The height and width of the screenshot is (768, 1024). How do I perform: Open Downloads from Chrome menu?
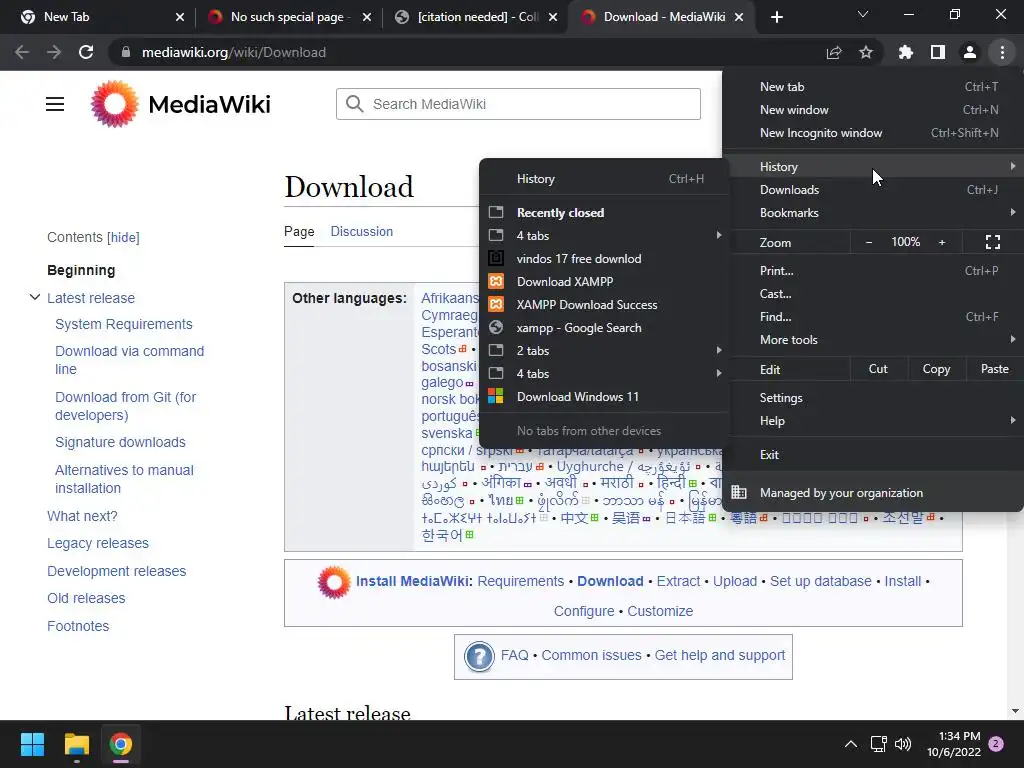[x=873, y=189]
